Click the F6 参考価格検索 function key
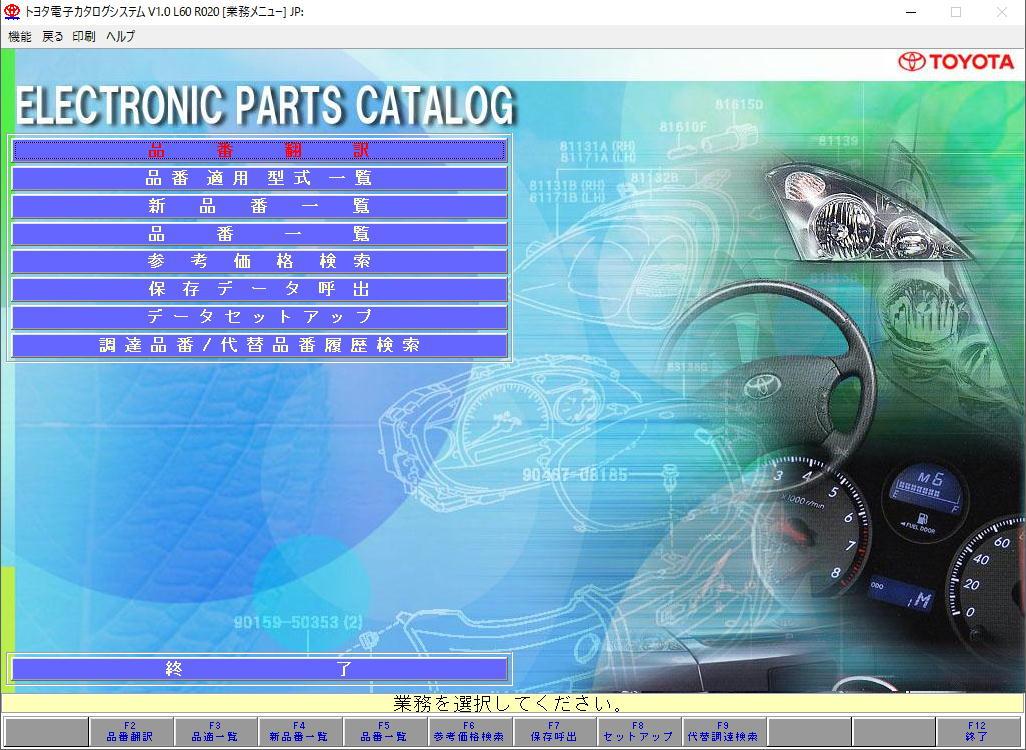 (469, 732)
